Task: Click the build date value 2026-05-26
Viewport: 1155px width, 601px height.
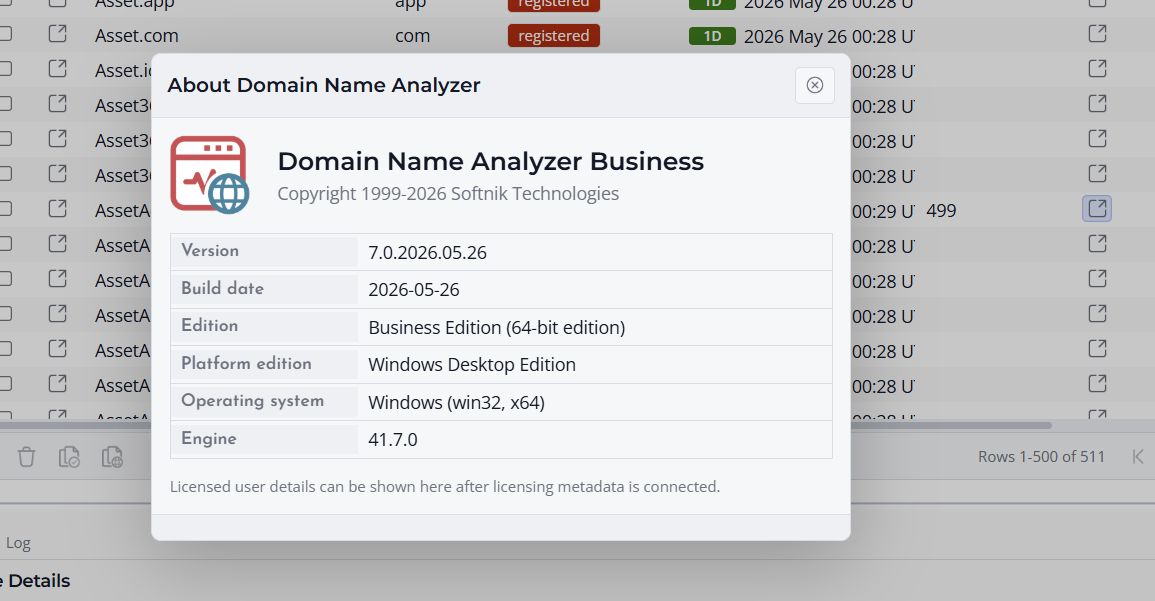Action: click(x=413, y=289)
